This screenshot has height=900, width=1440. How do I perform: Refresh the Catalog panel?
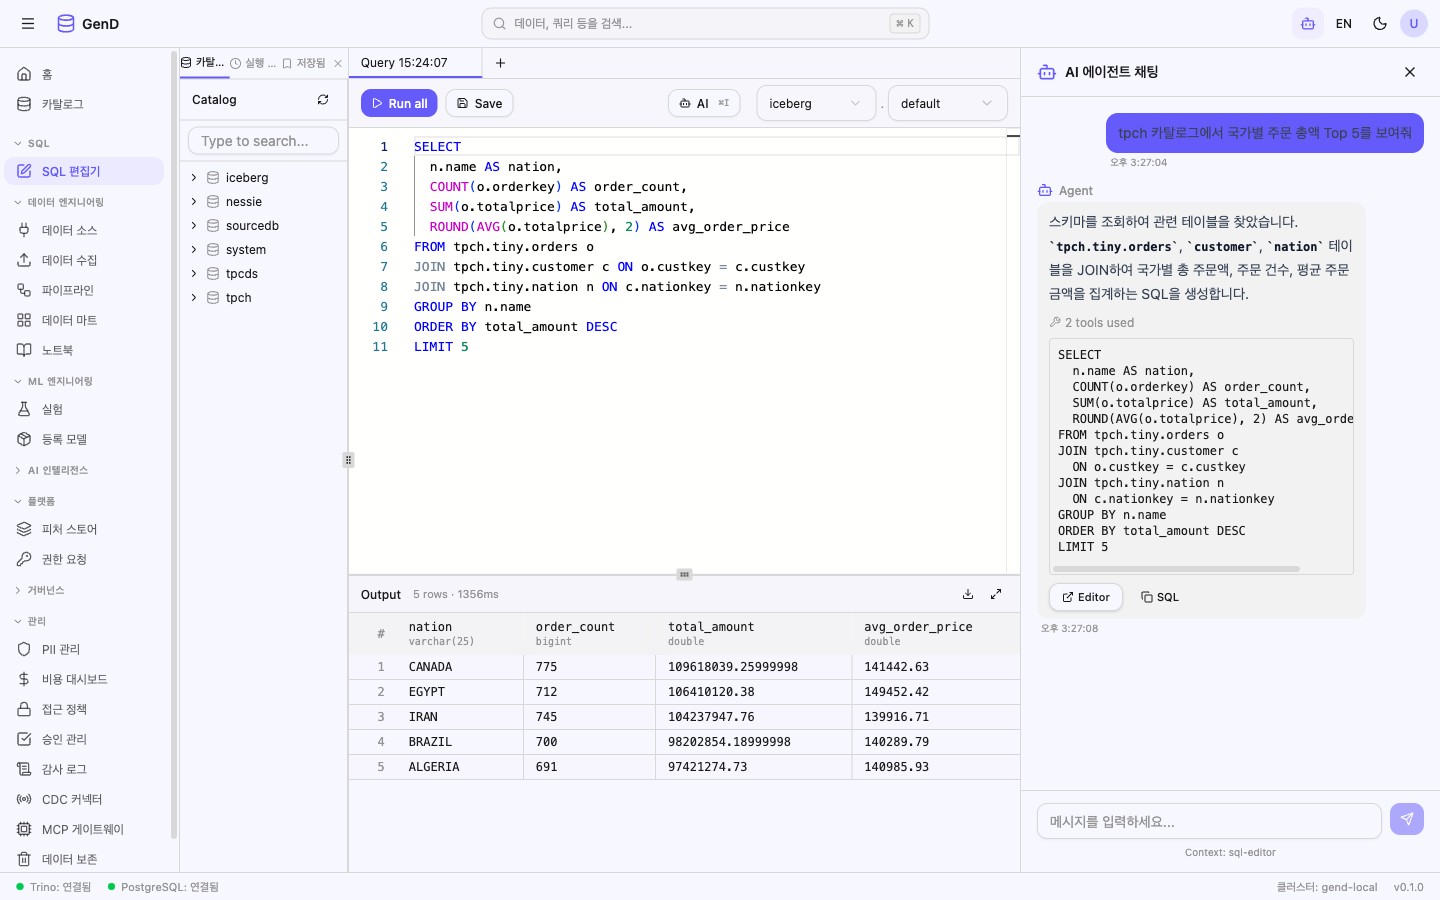(x=323, y=100)
